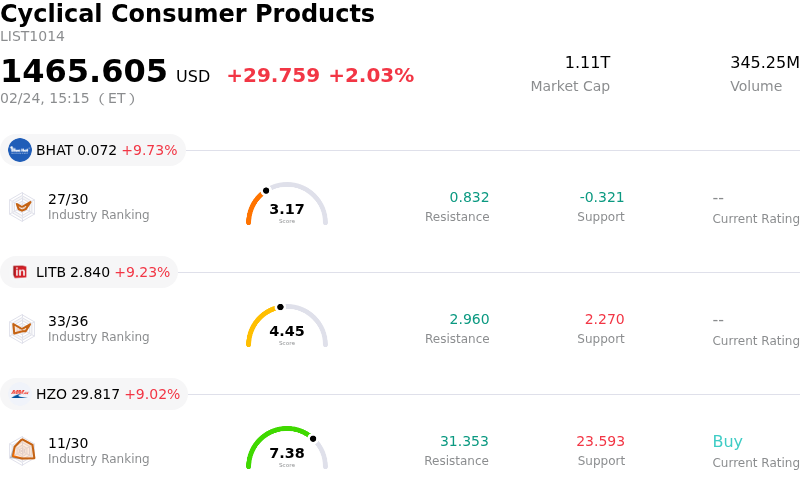Click LITB 33/36 industry ranking
Viewport: 800px width, 488px height.
(68, 321)
